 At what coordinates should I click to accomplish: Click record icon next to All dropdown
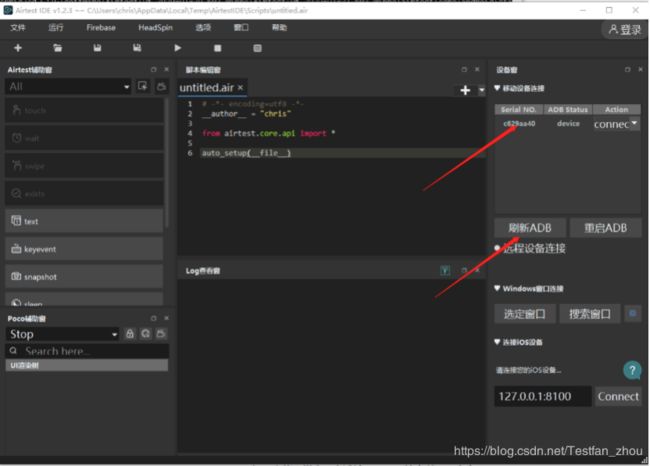[x=143, y=86]
